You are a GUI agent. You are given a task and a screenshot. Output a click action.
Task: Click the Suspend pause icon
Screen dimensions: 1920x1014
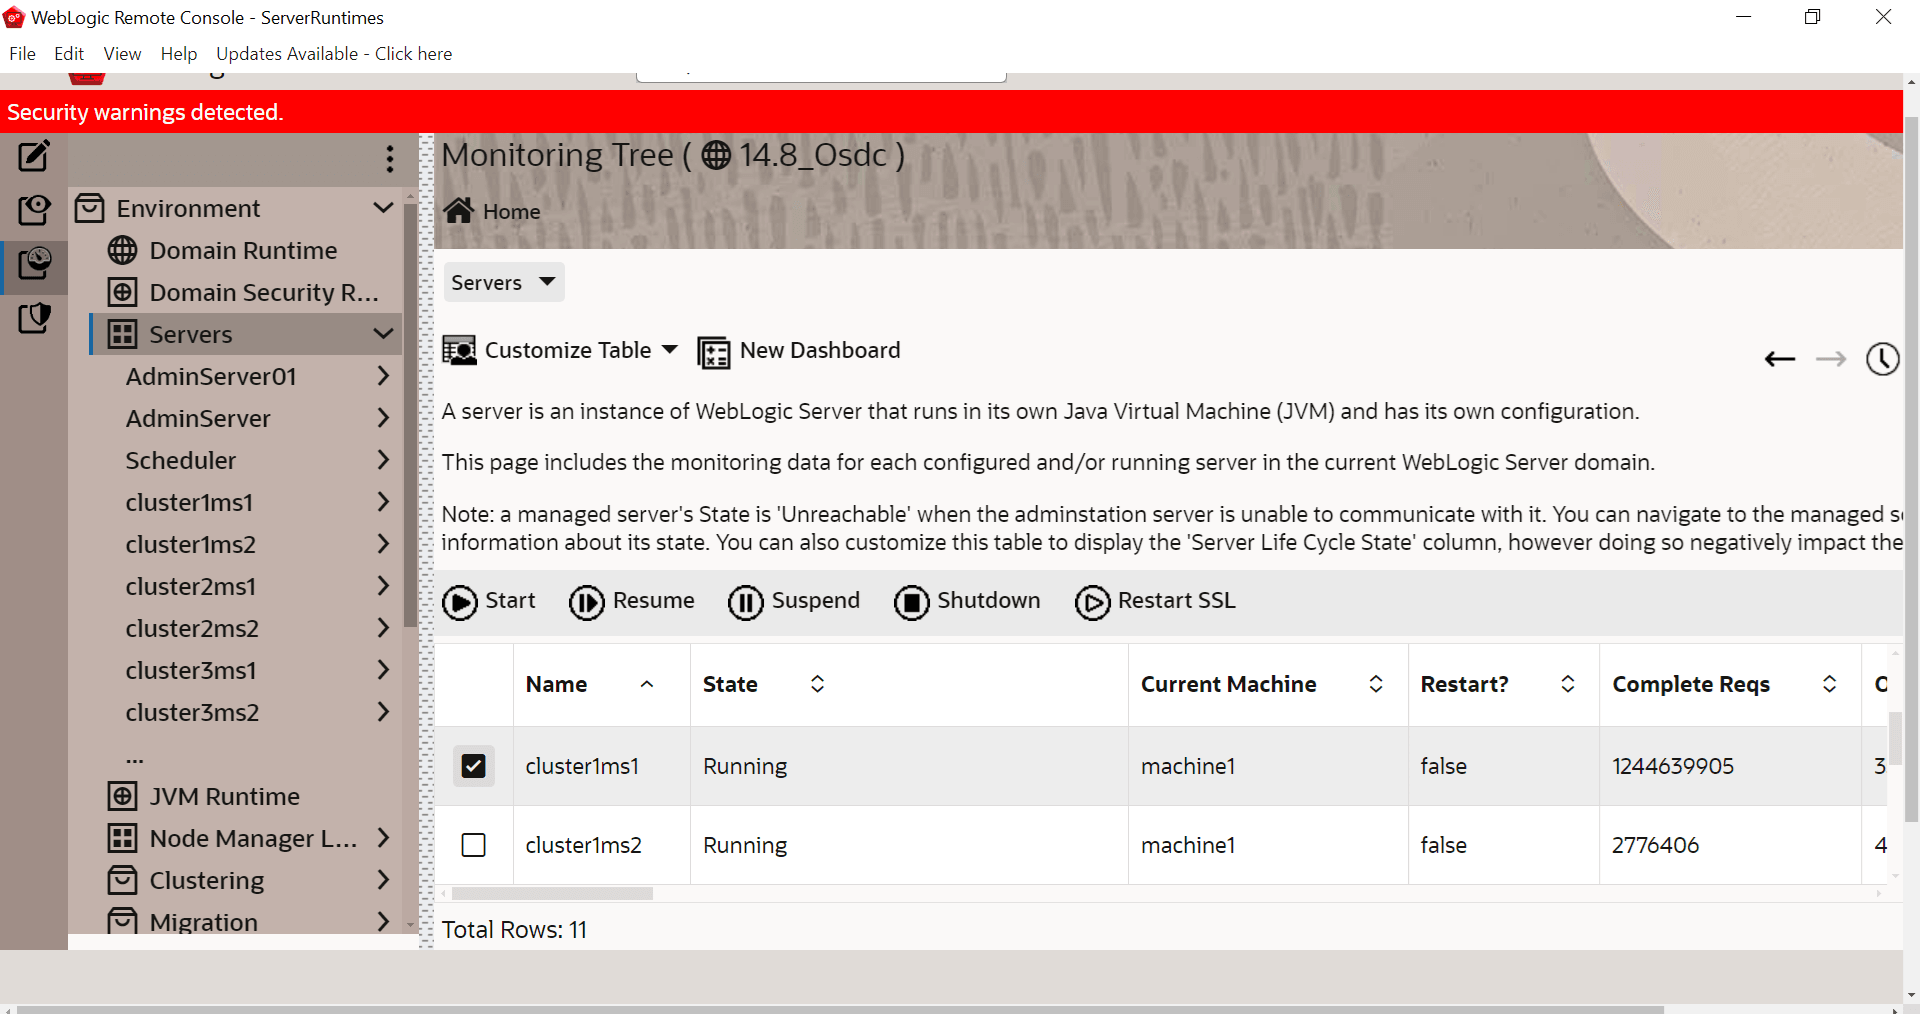tap(746, 602)
